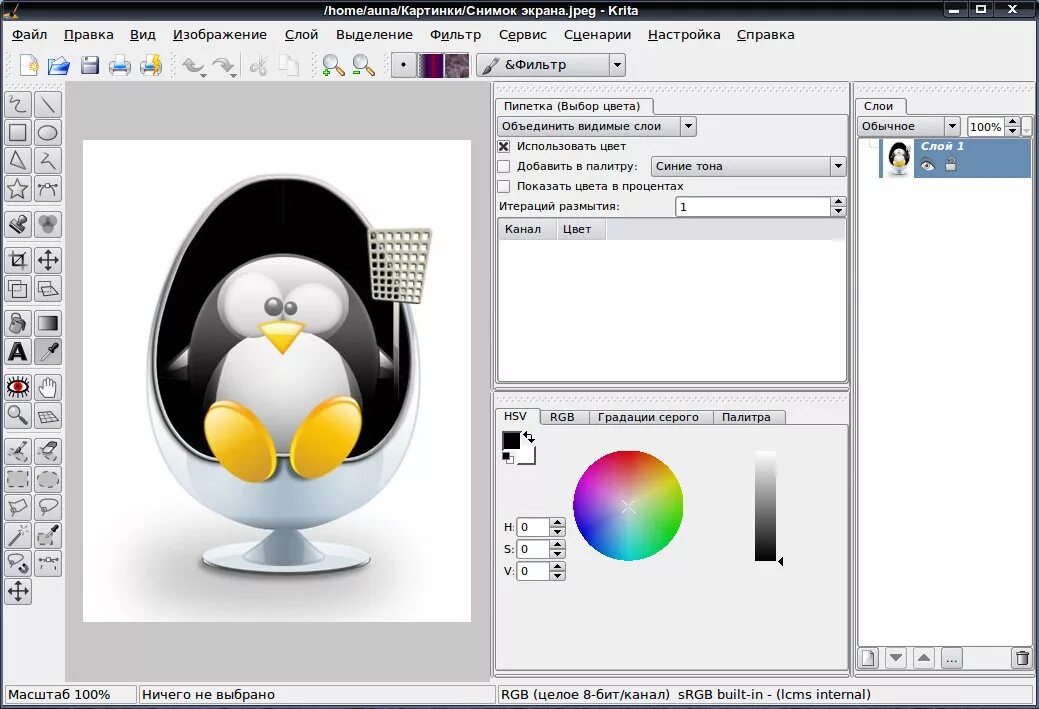The image size is (1039, 709).
Task: Decrease the V value stepper
Action: click(x=558, y=576)
